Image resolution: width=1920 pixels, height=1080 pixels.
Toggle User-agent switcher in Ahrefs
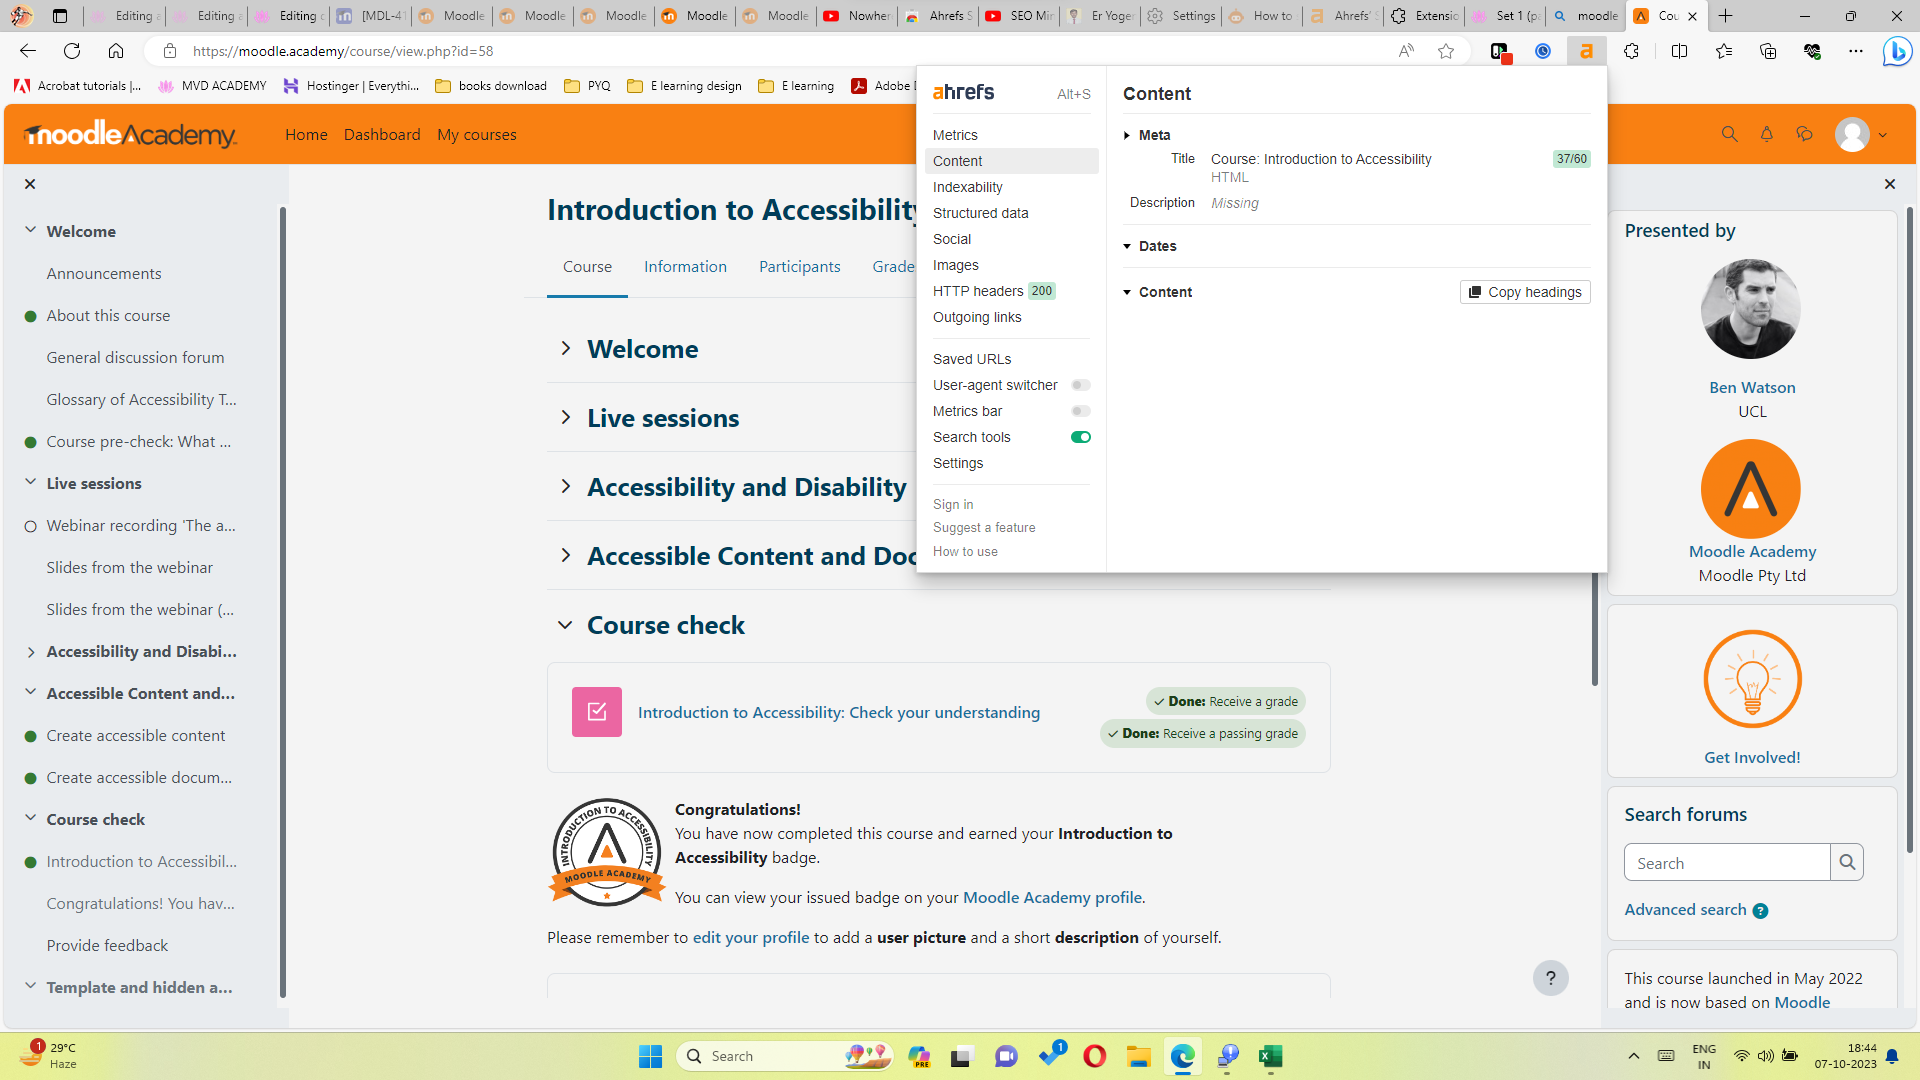point(1081,385)
